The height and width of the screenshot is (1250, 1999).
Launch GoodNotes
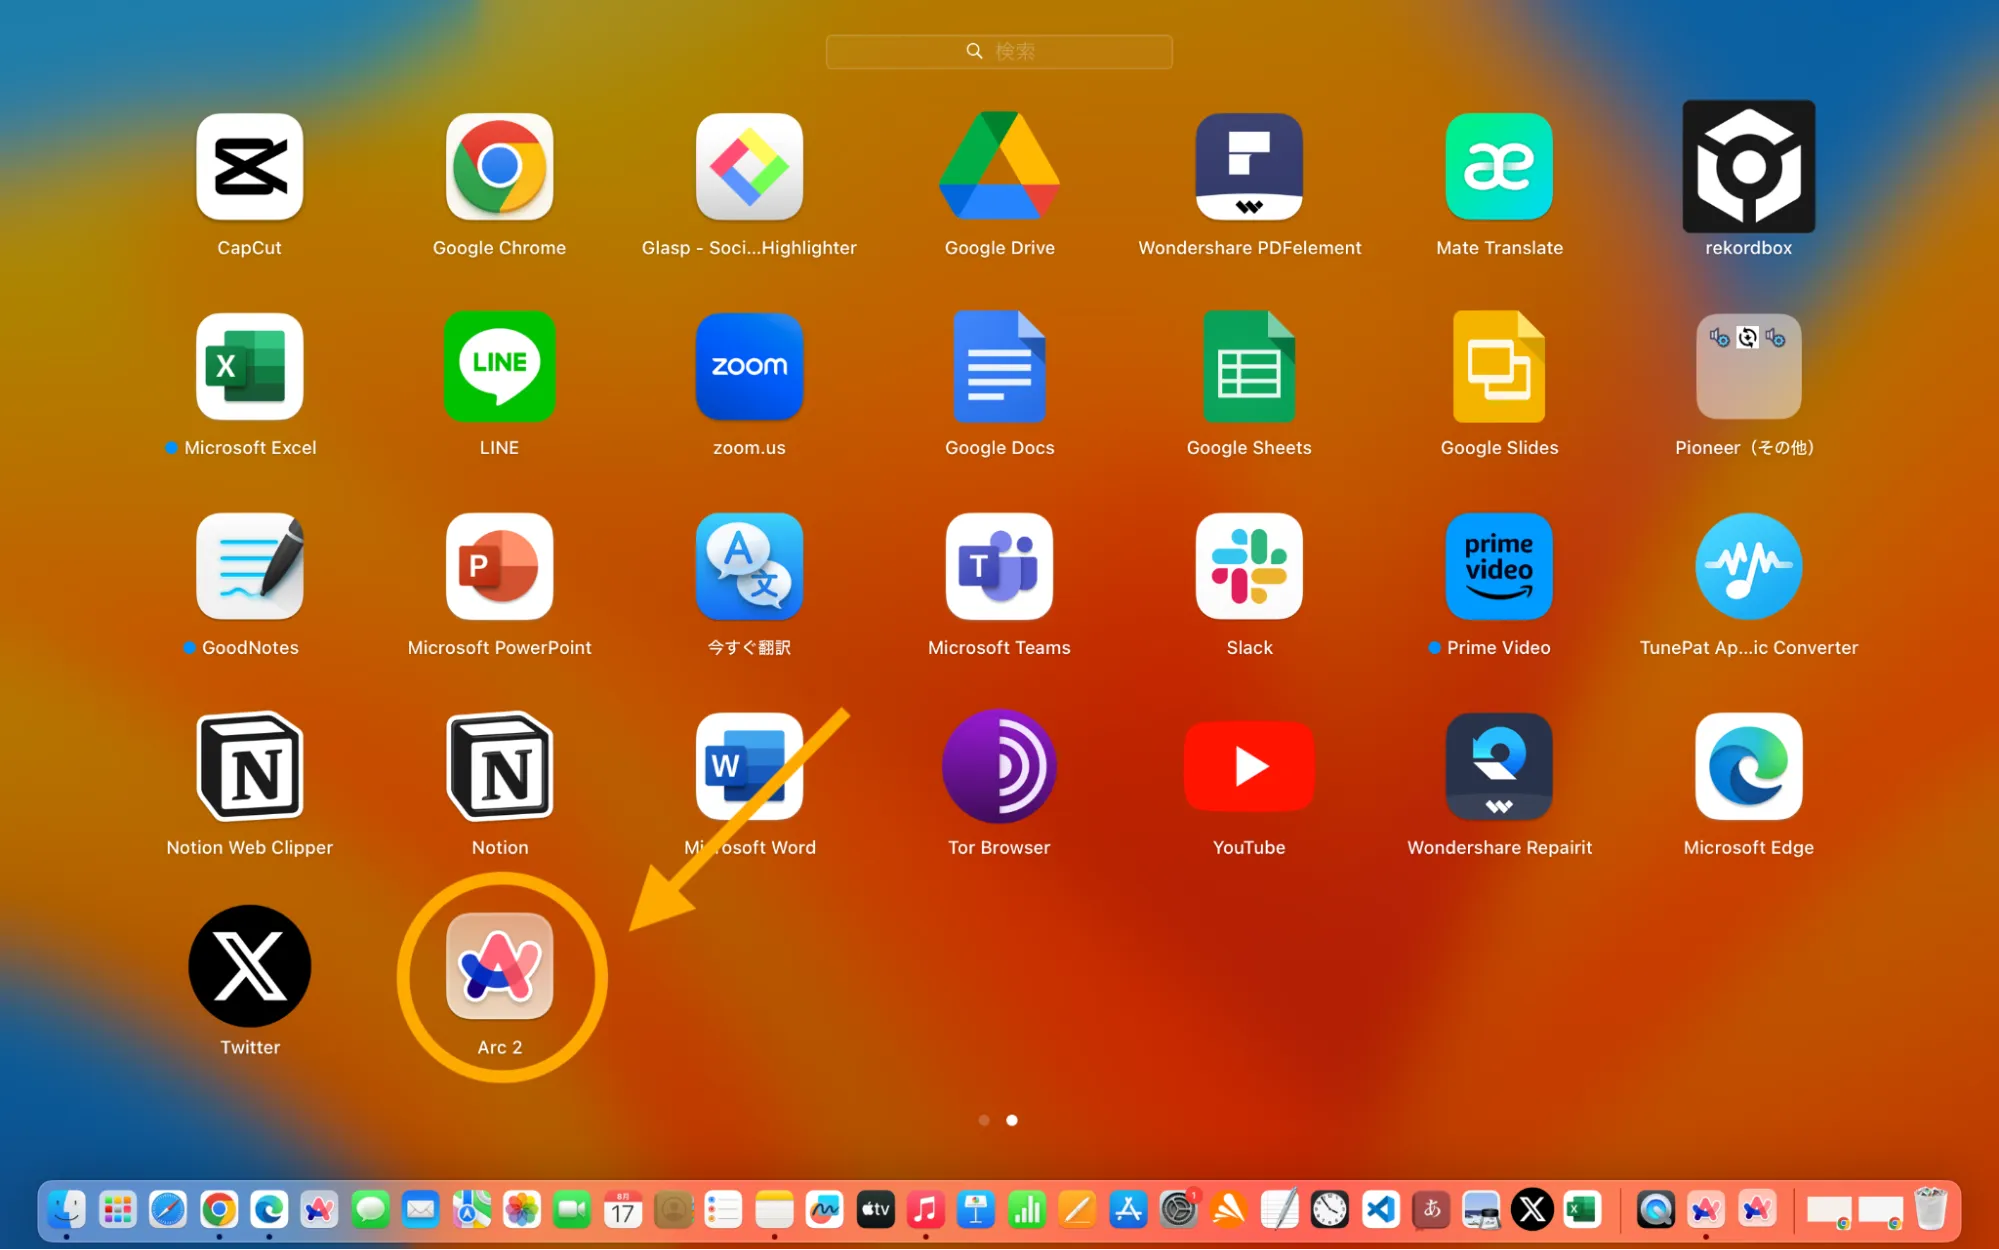tap(249, 567)
